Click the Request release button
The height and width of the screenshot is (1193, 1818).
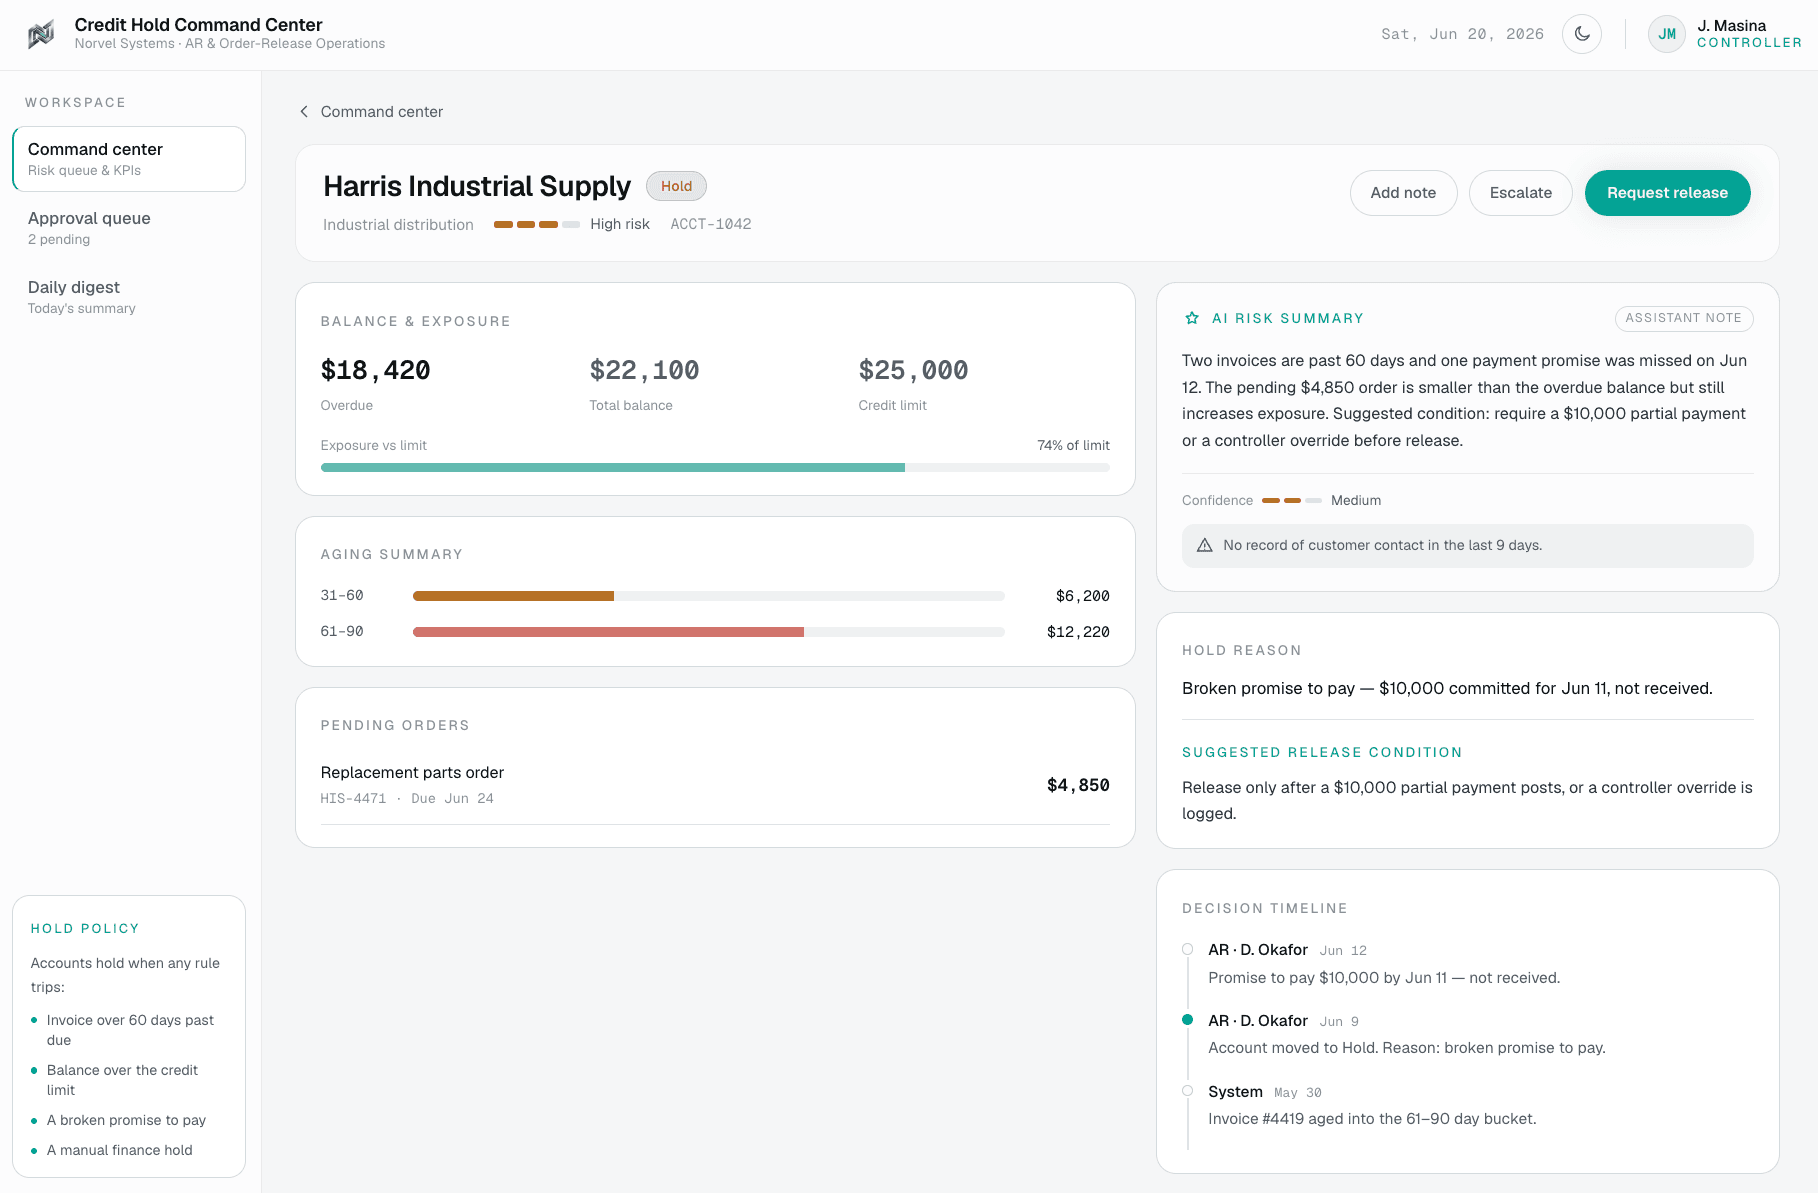coord(1667,193)
